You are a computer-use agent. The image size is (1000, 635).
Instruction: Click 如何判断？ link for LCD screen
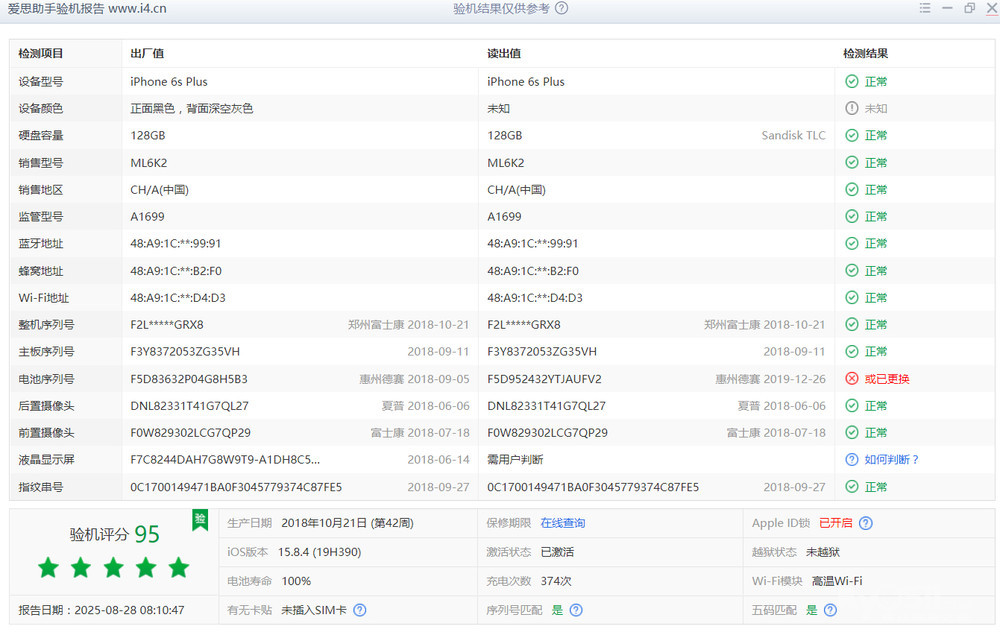(891, 460)
